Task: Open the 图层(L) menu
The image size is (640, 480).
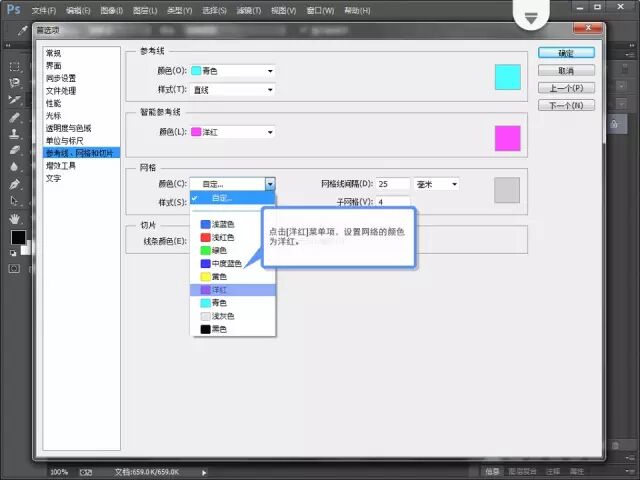Action: tap(145, 11)
